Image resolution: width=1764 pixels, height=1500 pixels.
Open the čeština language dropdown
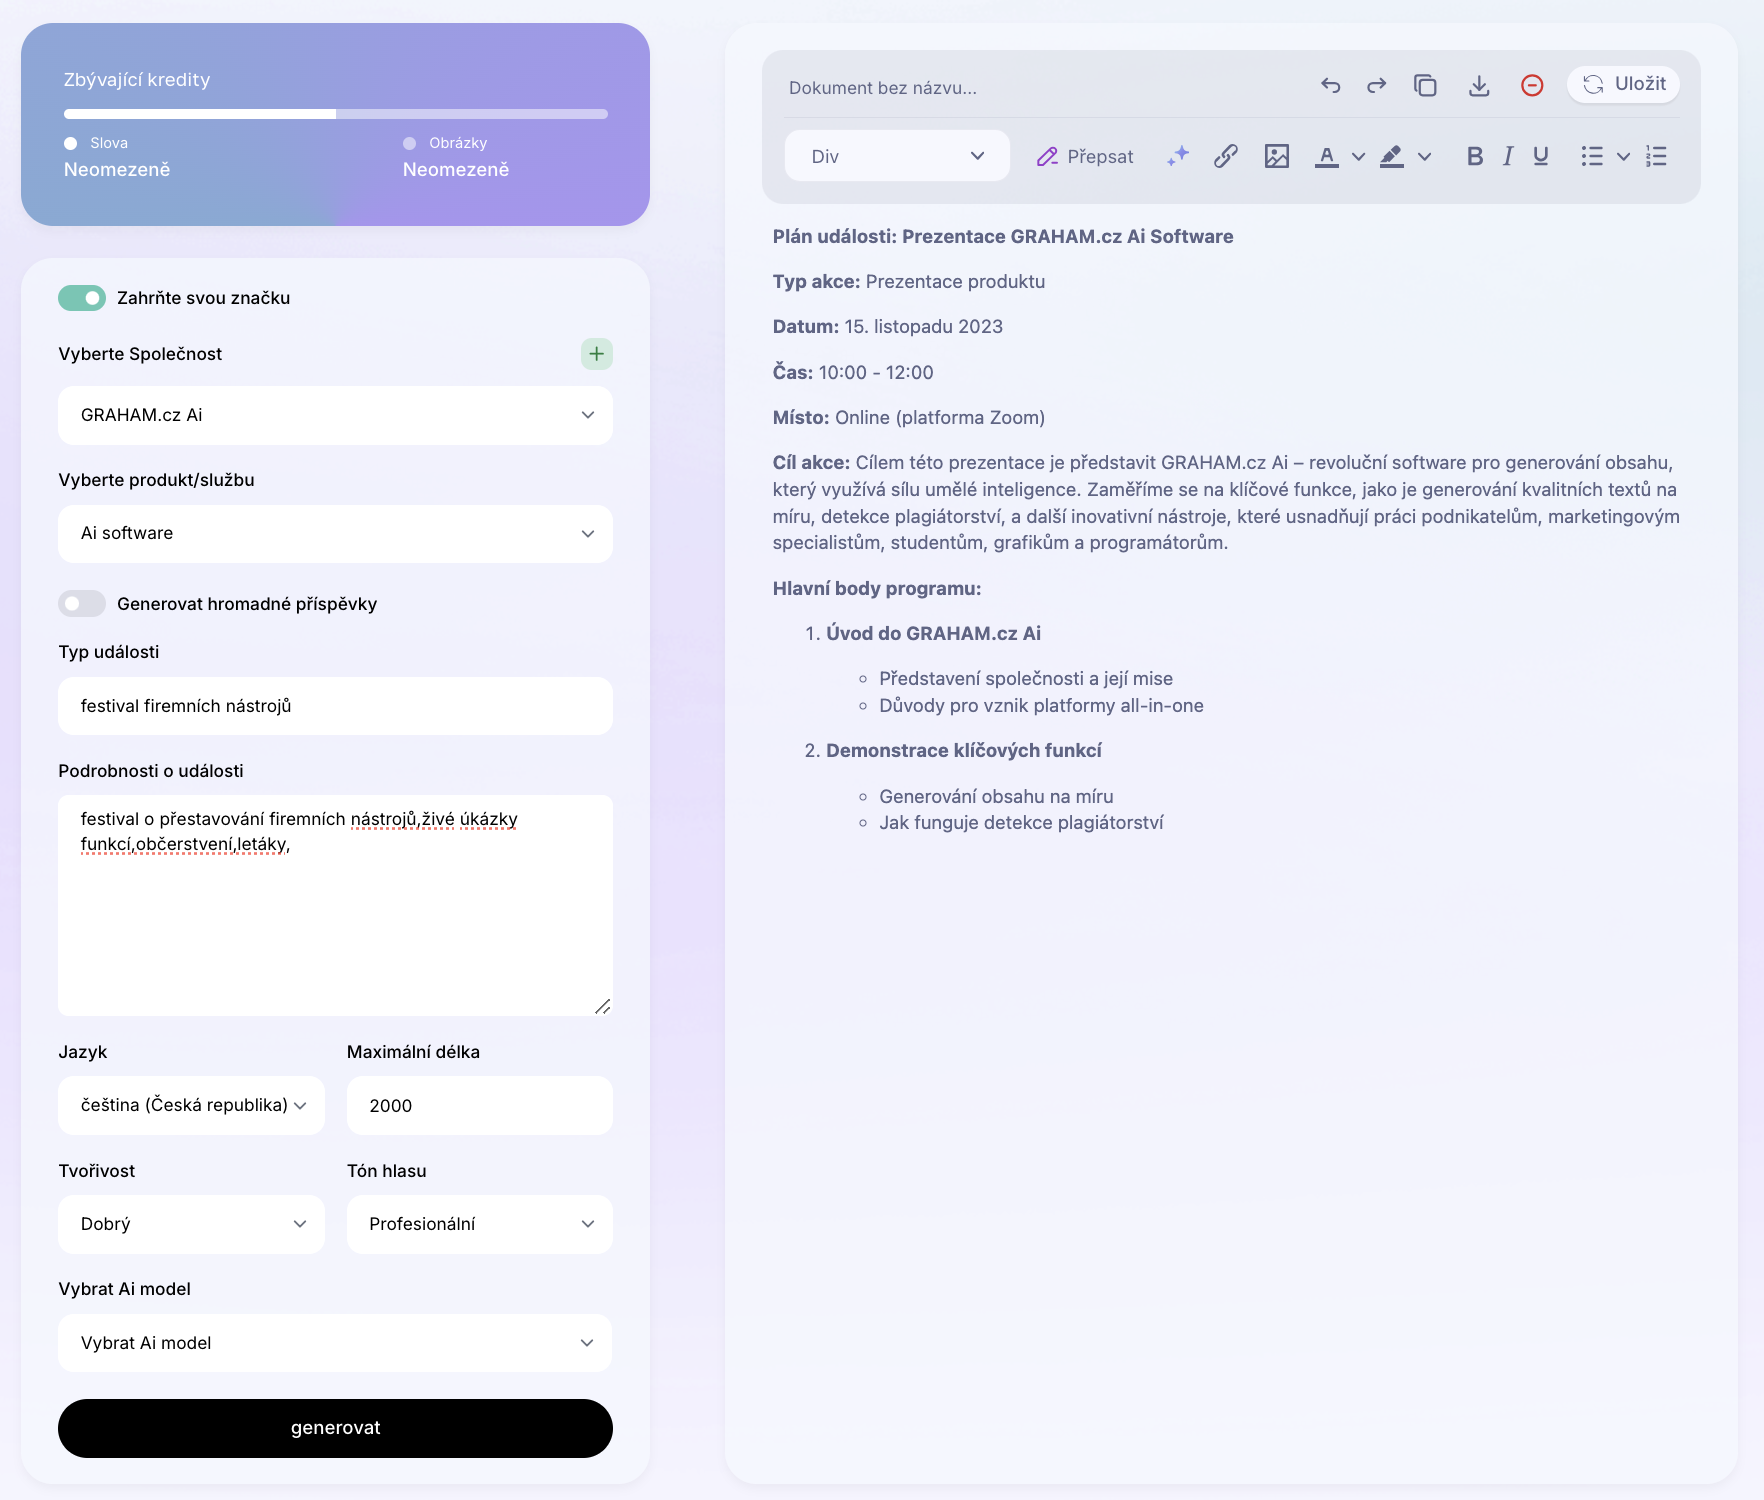click(x=191, y=1105)
